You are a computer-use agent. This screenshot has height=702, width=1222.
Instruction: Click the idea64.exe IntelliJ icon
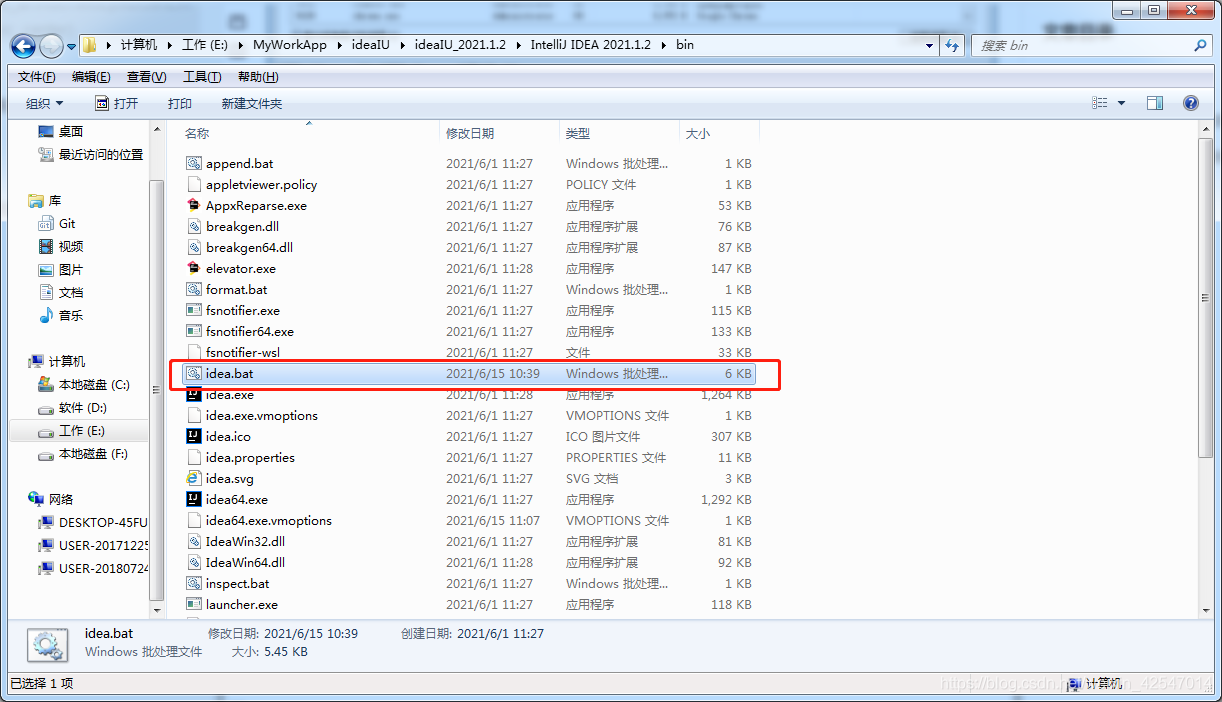tap(194, 499)
